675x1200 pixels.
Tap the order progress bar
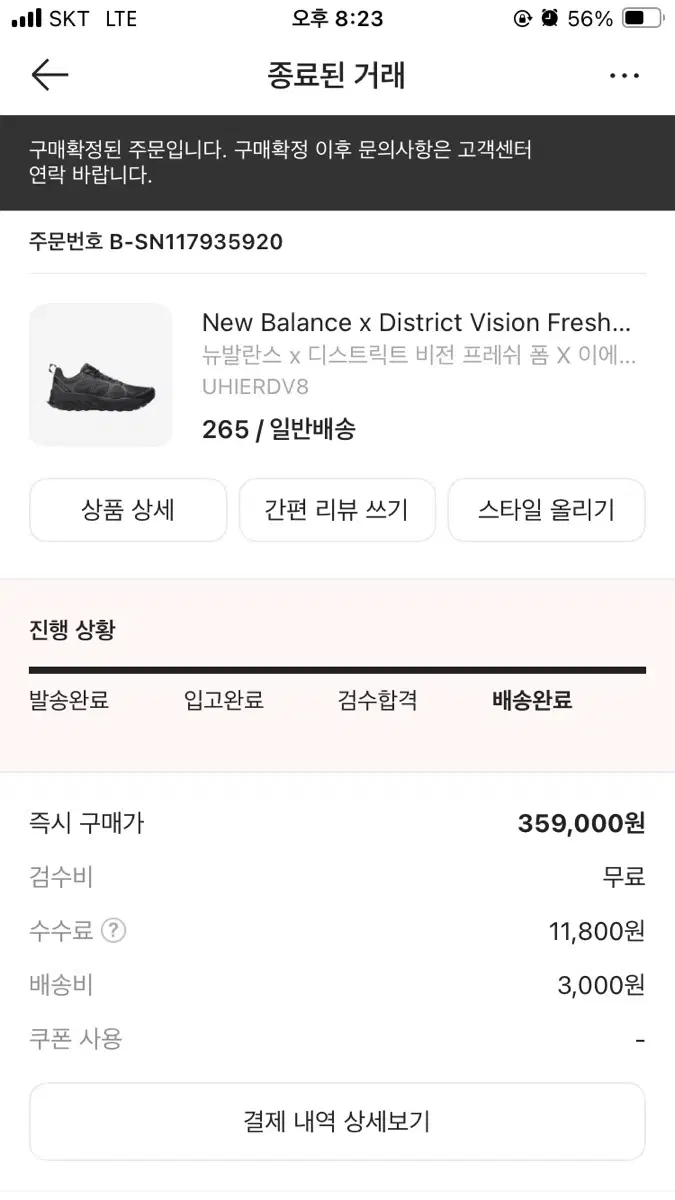(x=337, y=670)
